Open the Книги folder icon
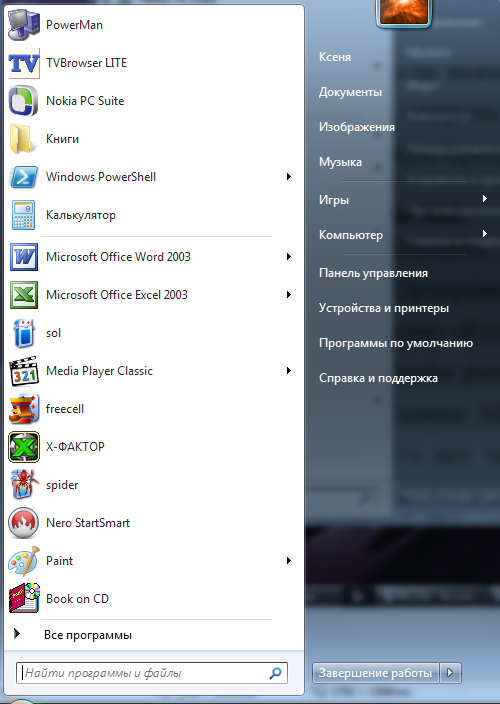 [24, 139]
